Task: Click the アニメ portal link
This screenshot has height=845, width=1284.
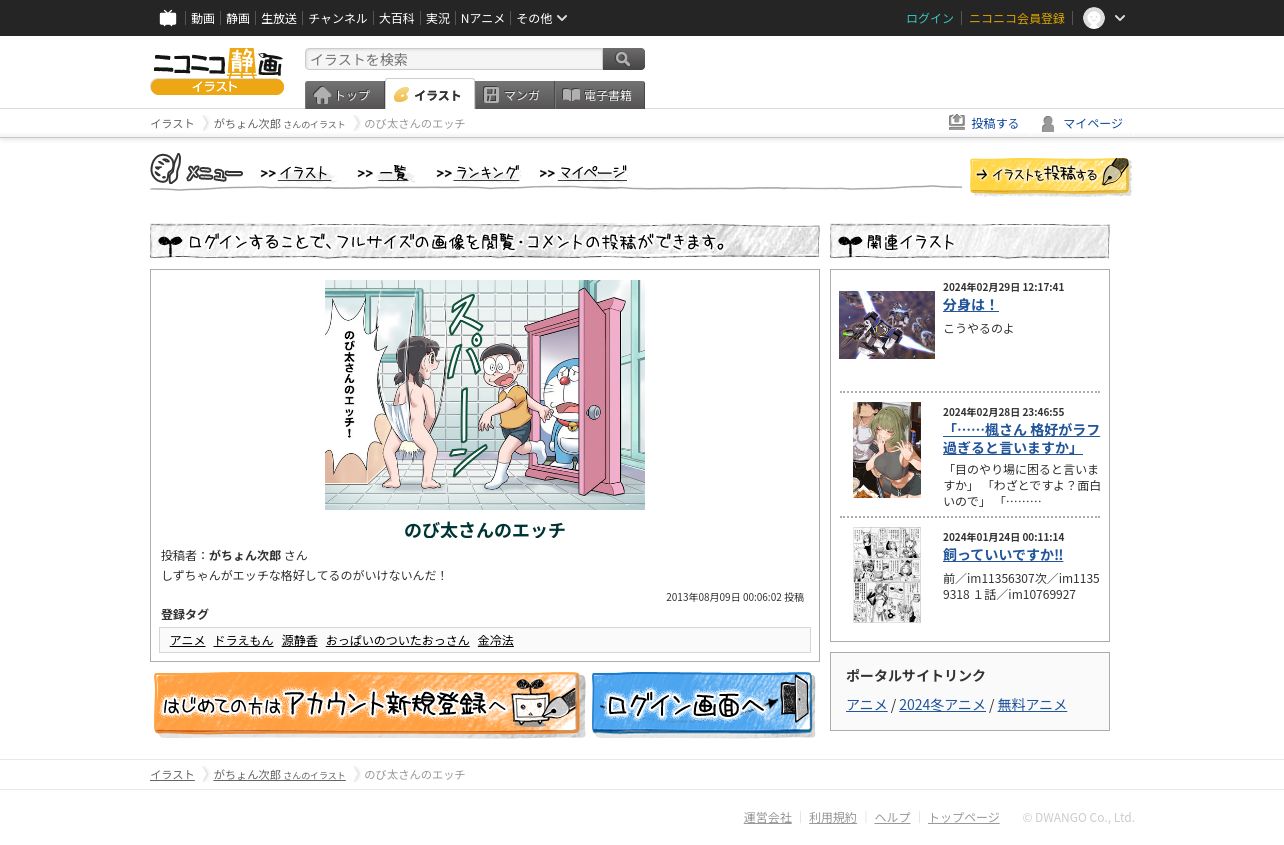Action: pyautogui.click(x=867, y=704)
